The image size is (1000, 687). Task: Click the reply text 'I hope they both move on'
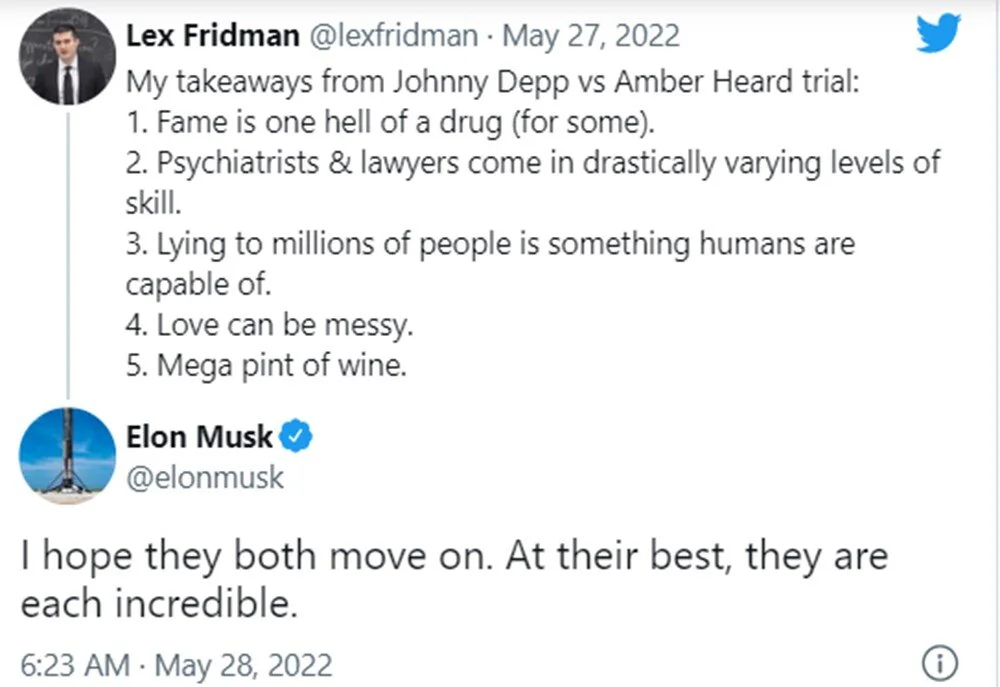pos(256,556)
